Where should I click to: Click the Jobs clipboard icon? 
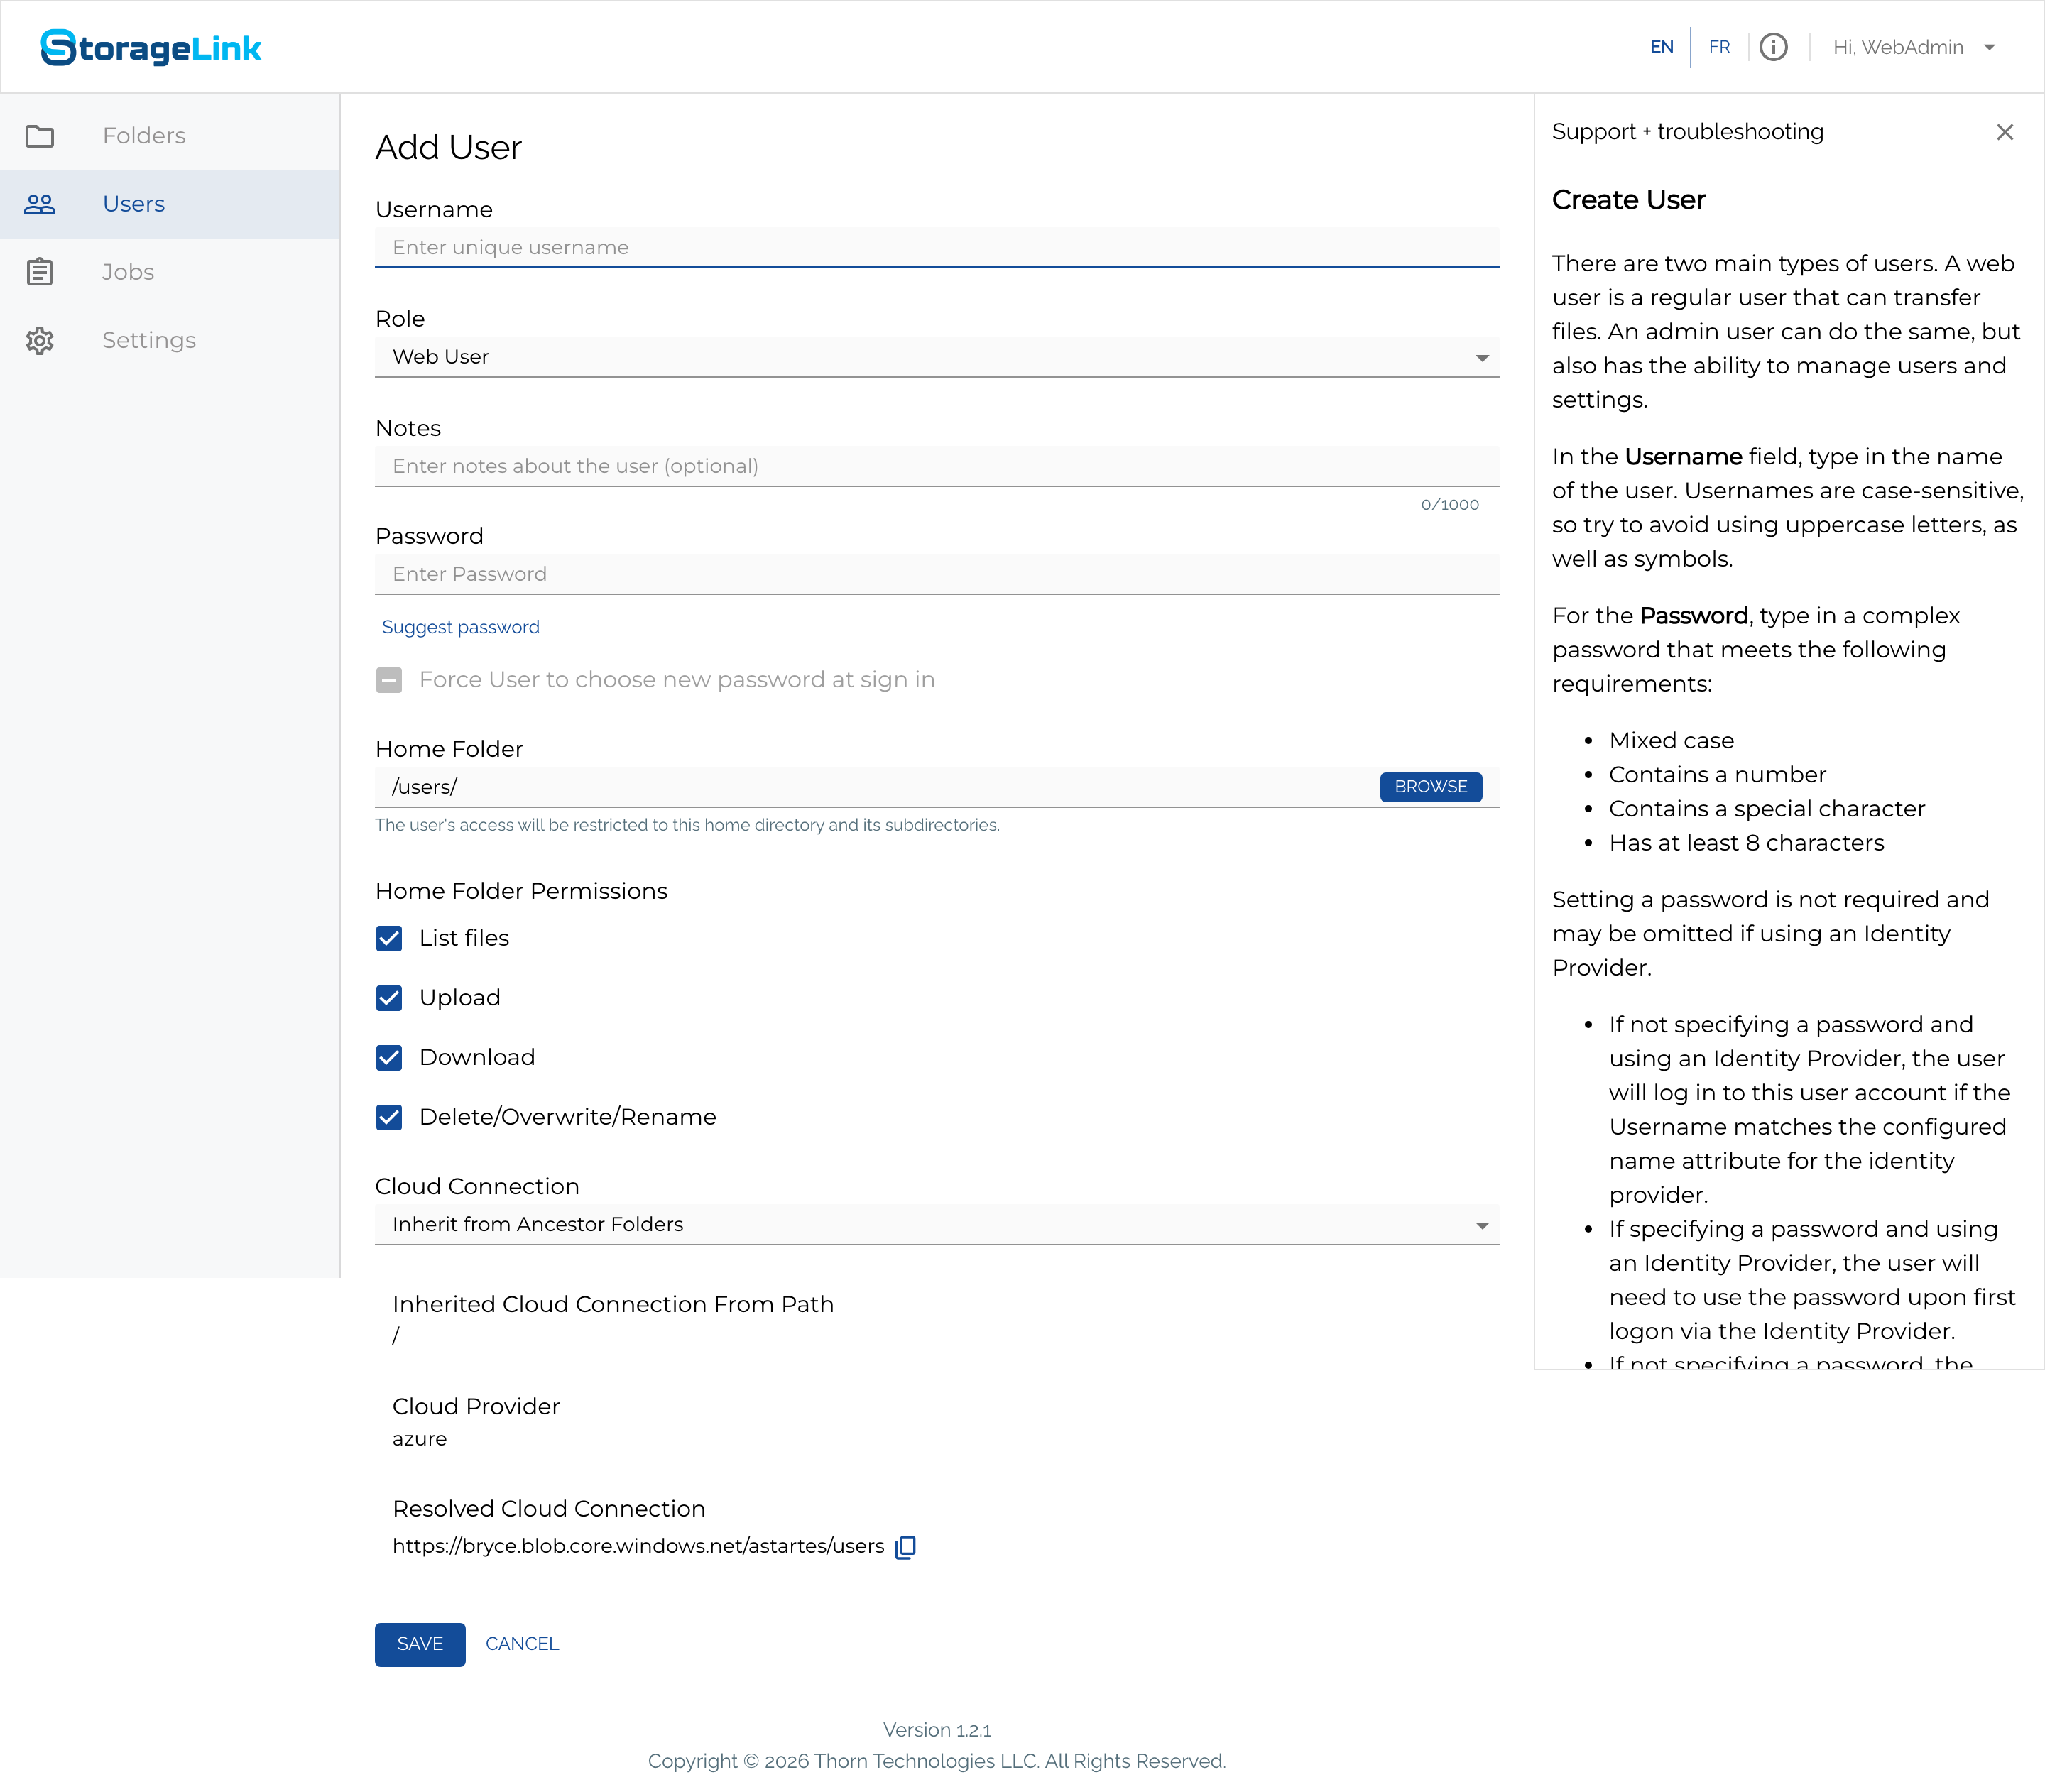point(40,272)
